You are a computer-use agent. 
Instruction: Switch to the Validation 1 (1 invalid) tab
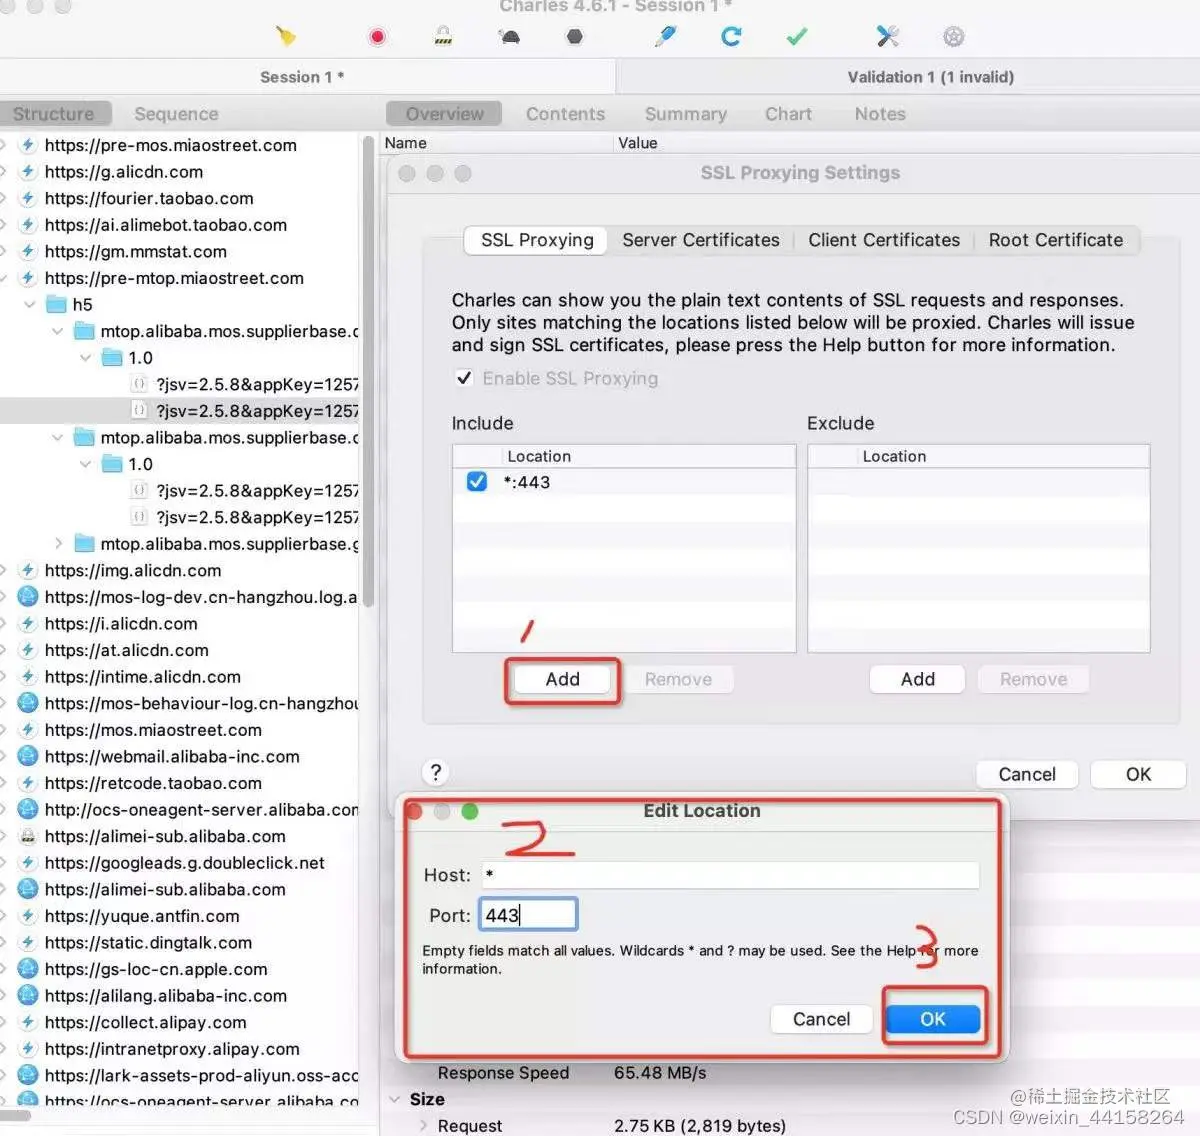point(930,77)
